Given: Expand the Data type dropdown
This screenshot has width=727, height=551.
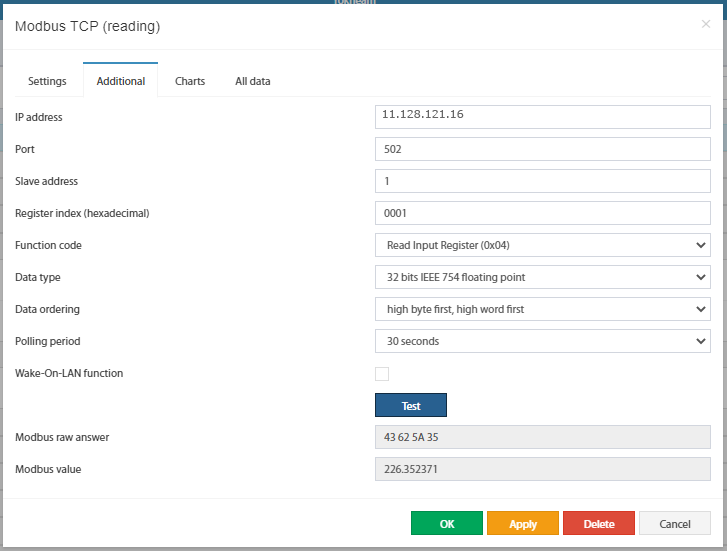Looking at the screenshot, I should 542,277.
